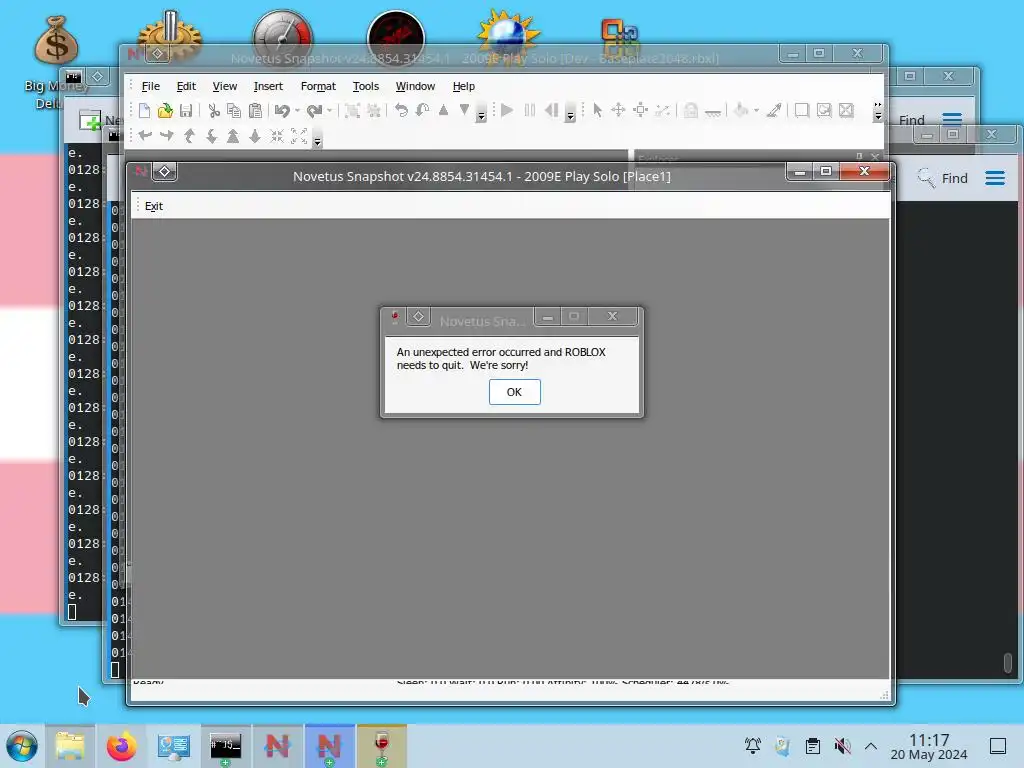Click the Exit menu in Place1 window
The height and width of the screenshot is (768, 1024).
tap(153, 206)
